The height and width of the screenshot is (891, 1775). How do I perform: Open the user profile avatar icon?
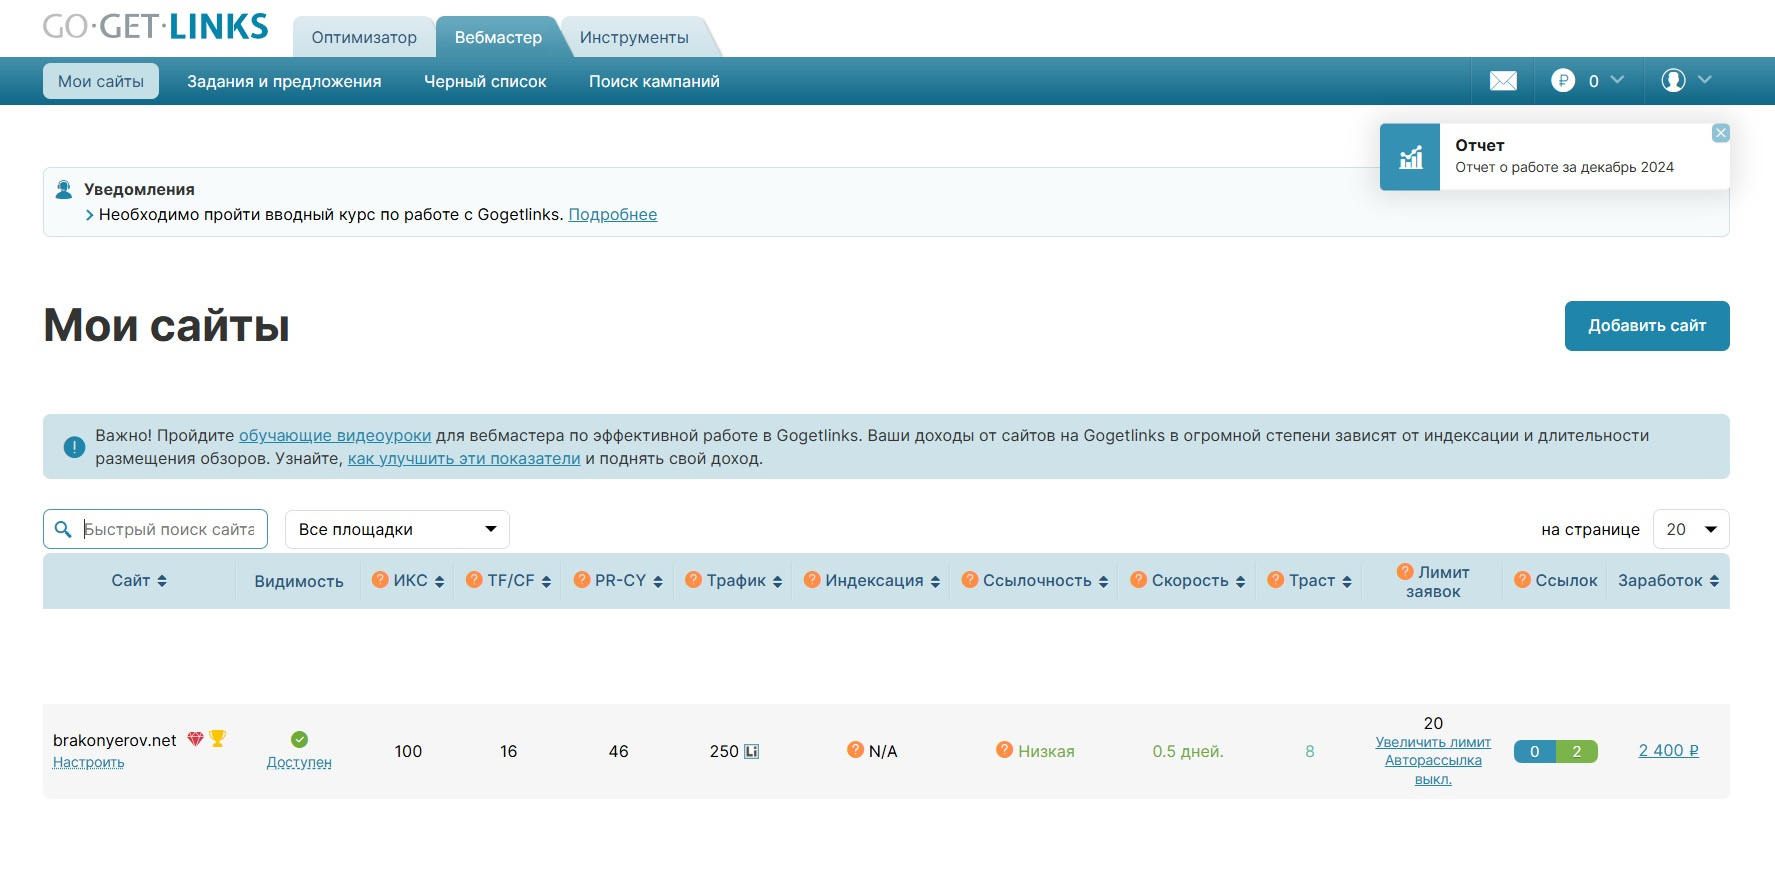[x=1673, y=80]
